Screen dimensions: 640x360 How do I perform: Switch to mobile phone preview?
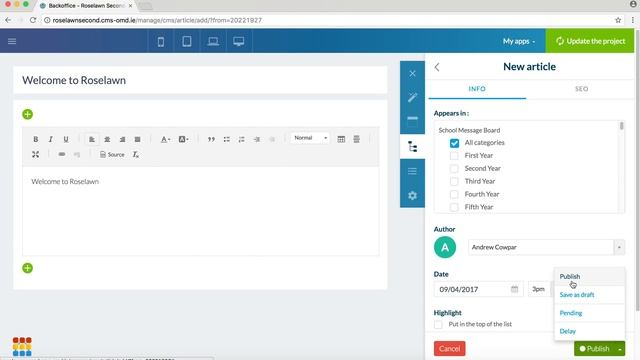(161, 41)
